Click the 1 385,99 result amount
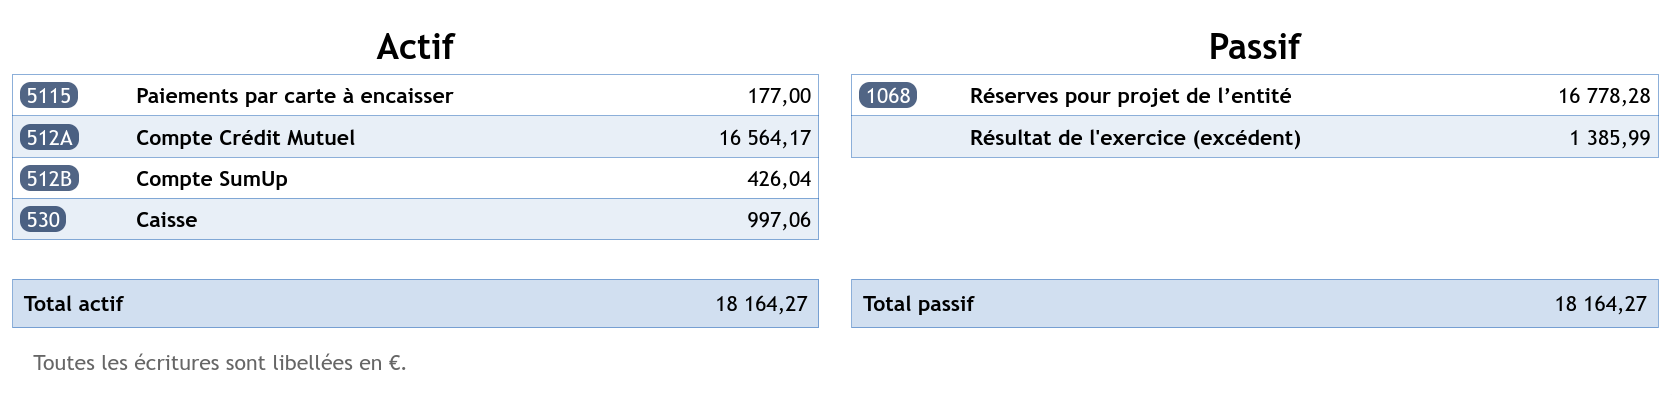The height and width of the screenshot is (395, 1672). pyautogui.click(x=1610, y=138)
